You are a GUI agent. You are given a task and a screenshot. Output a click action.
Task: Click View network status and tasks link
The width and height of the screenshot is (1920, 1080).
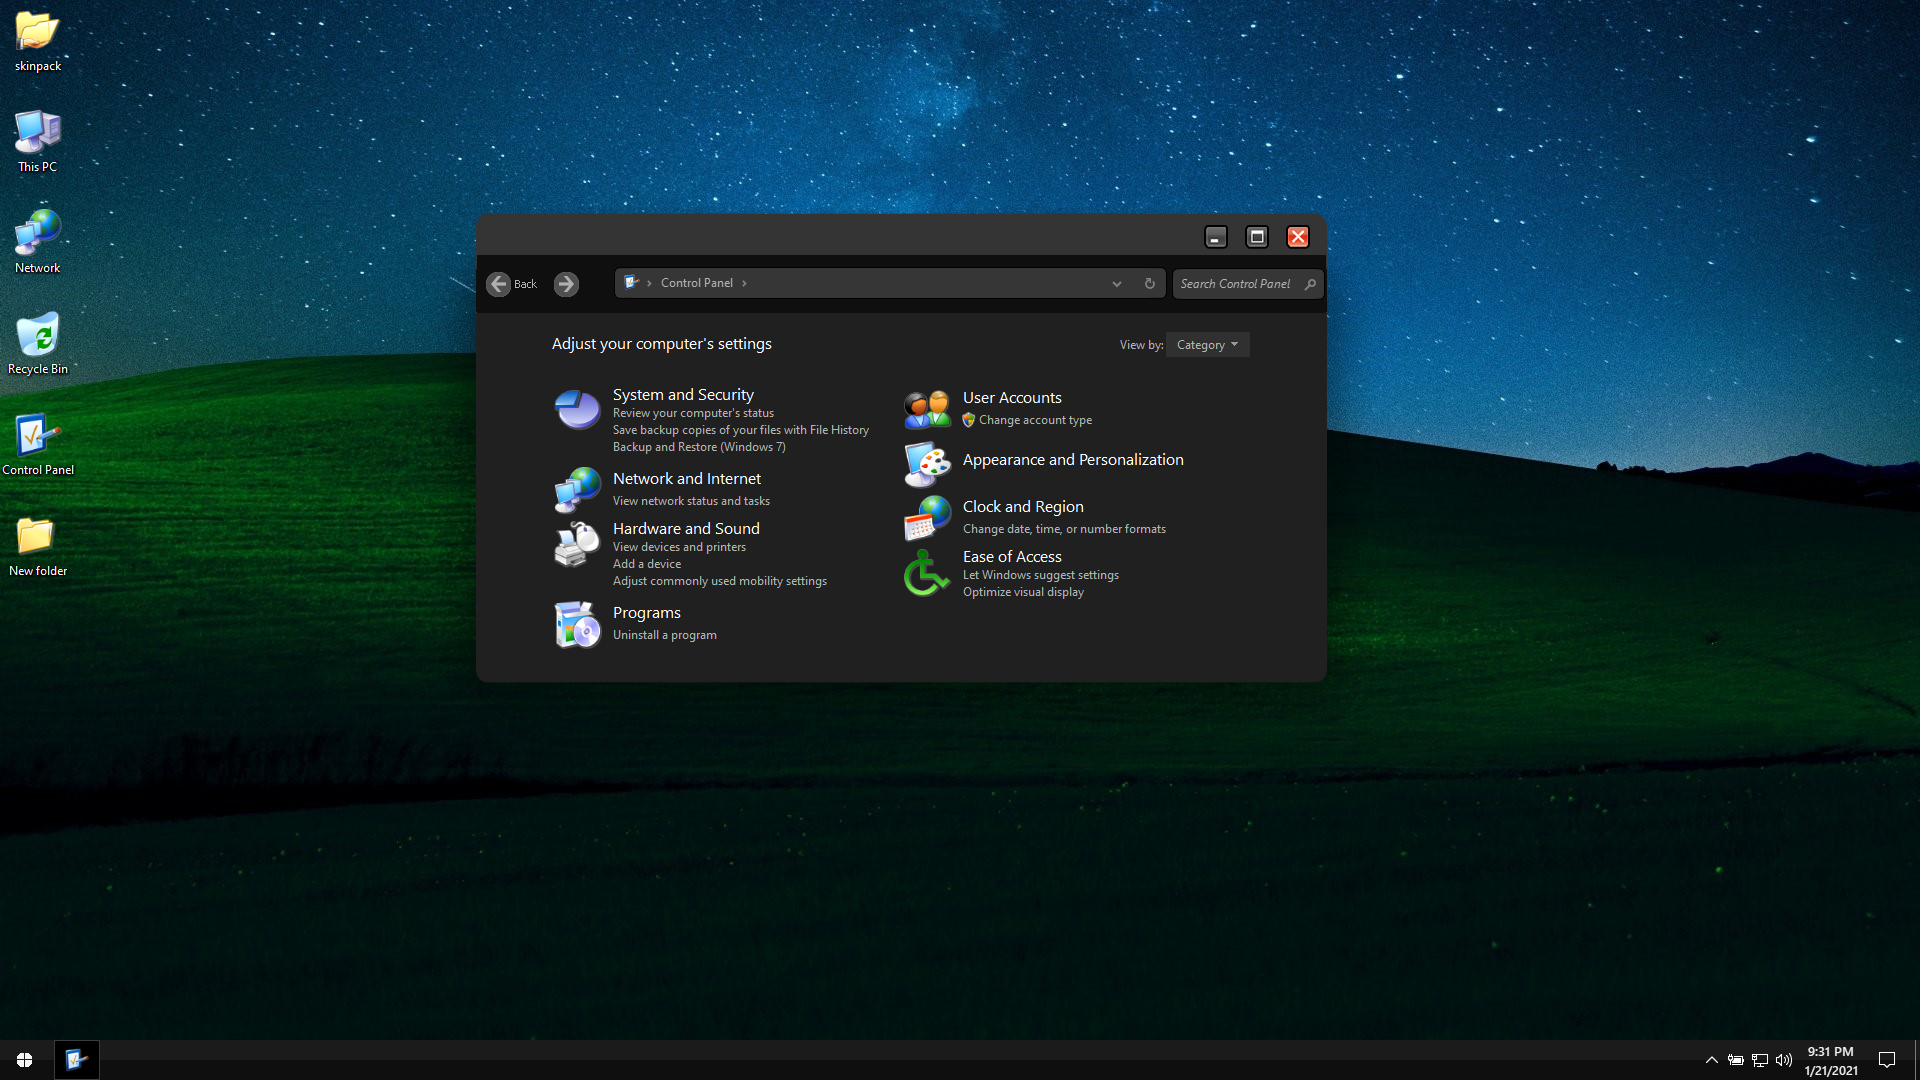[691, 501]
